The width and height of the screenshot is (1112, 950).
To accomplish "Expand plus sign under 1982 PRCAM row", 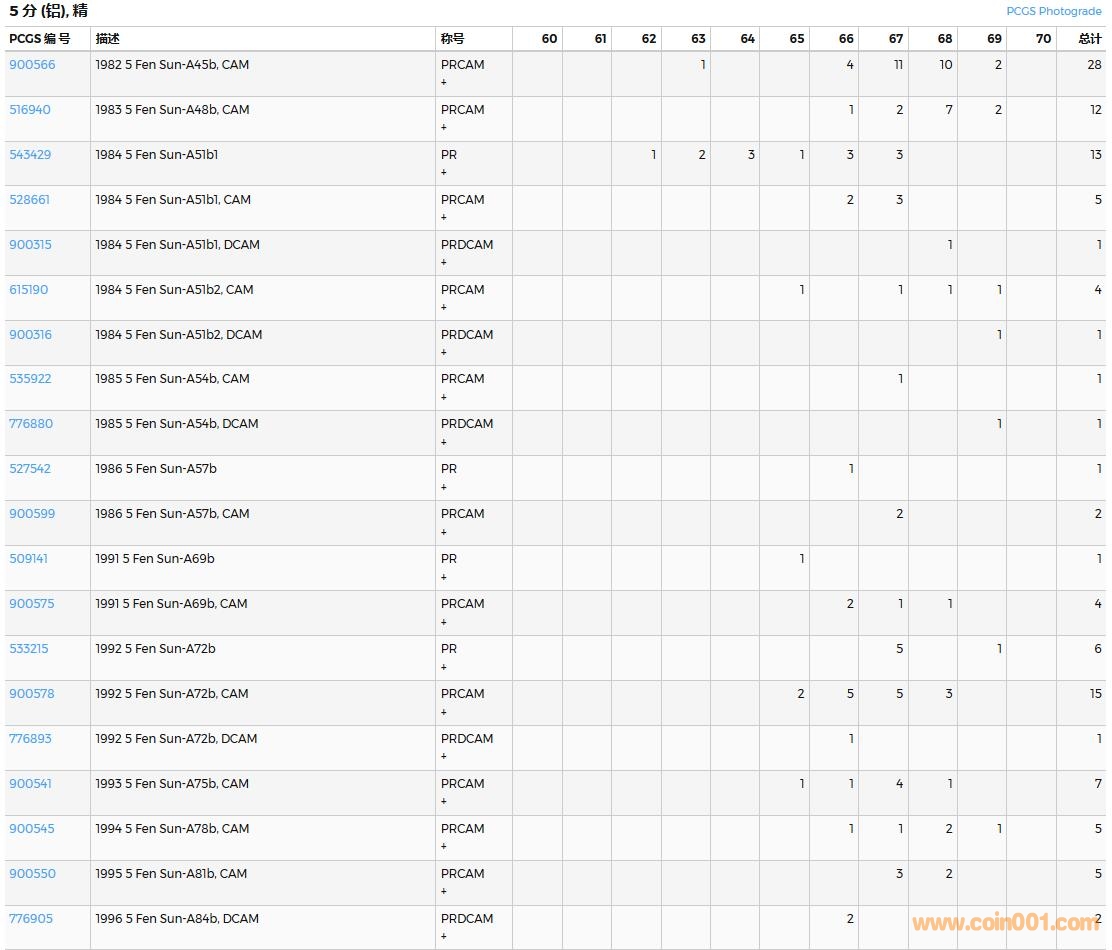I will click(x=444, y=83).
